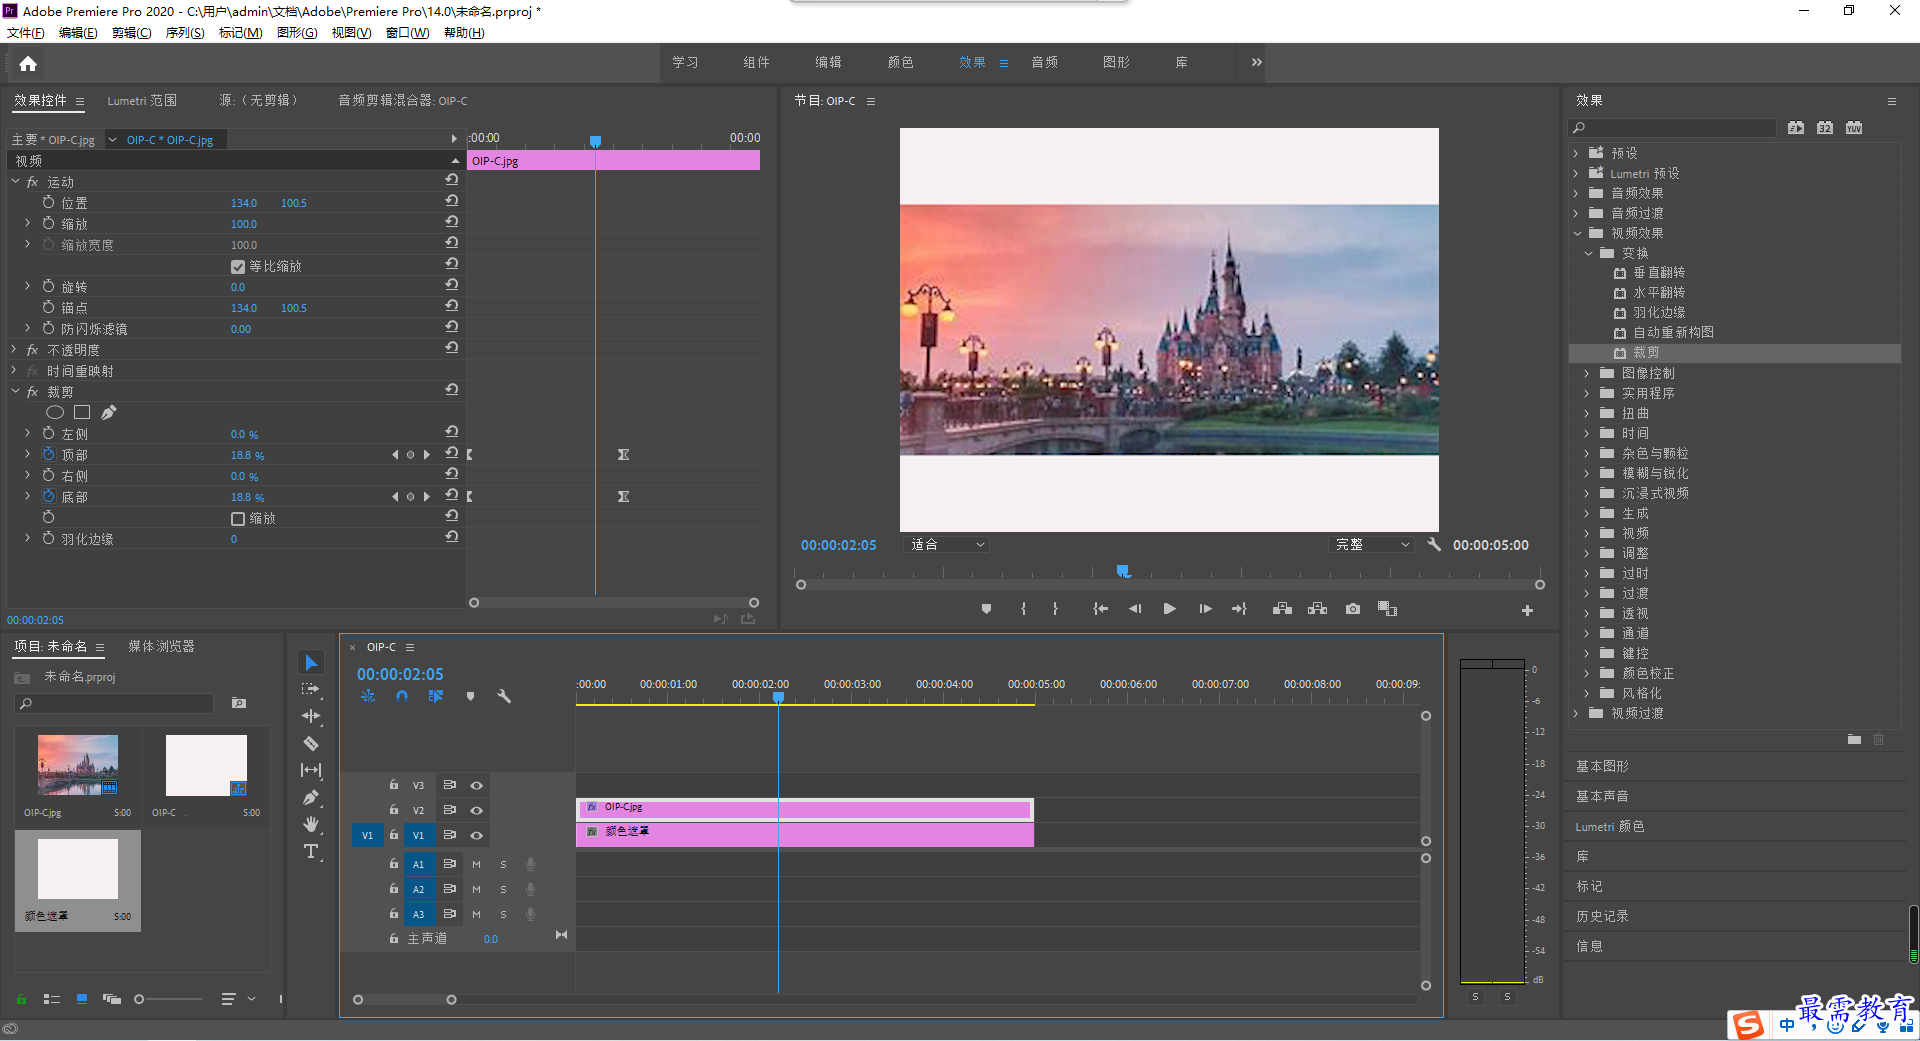1920x1041 pixels.
Task: Expand the Video Transitions folder
Action: (1576, 713)
